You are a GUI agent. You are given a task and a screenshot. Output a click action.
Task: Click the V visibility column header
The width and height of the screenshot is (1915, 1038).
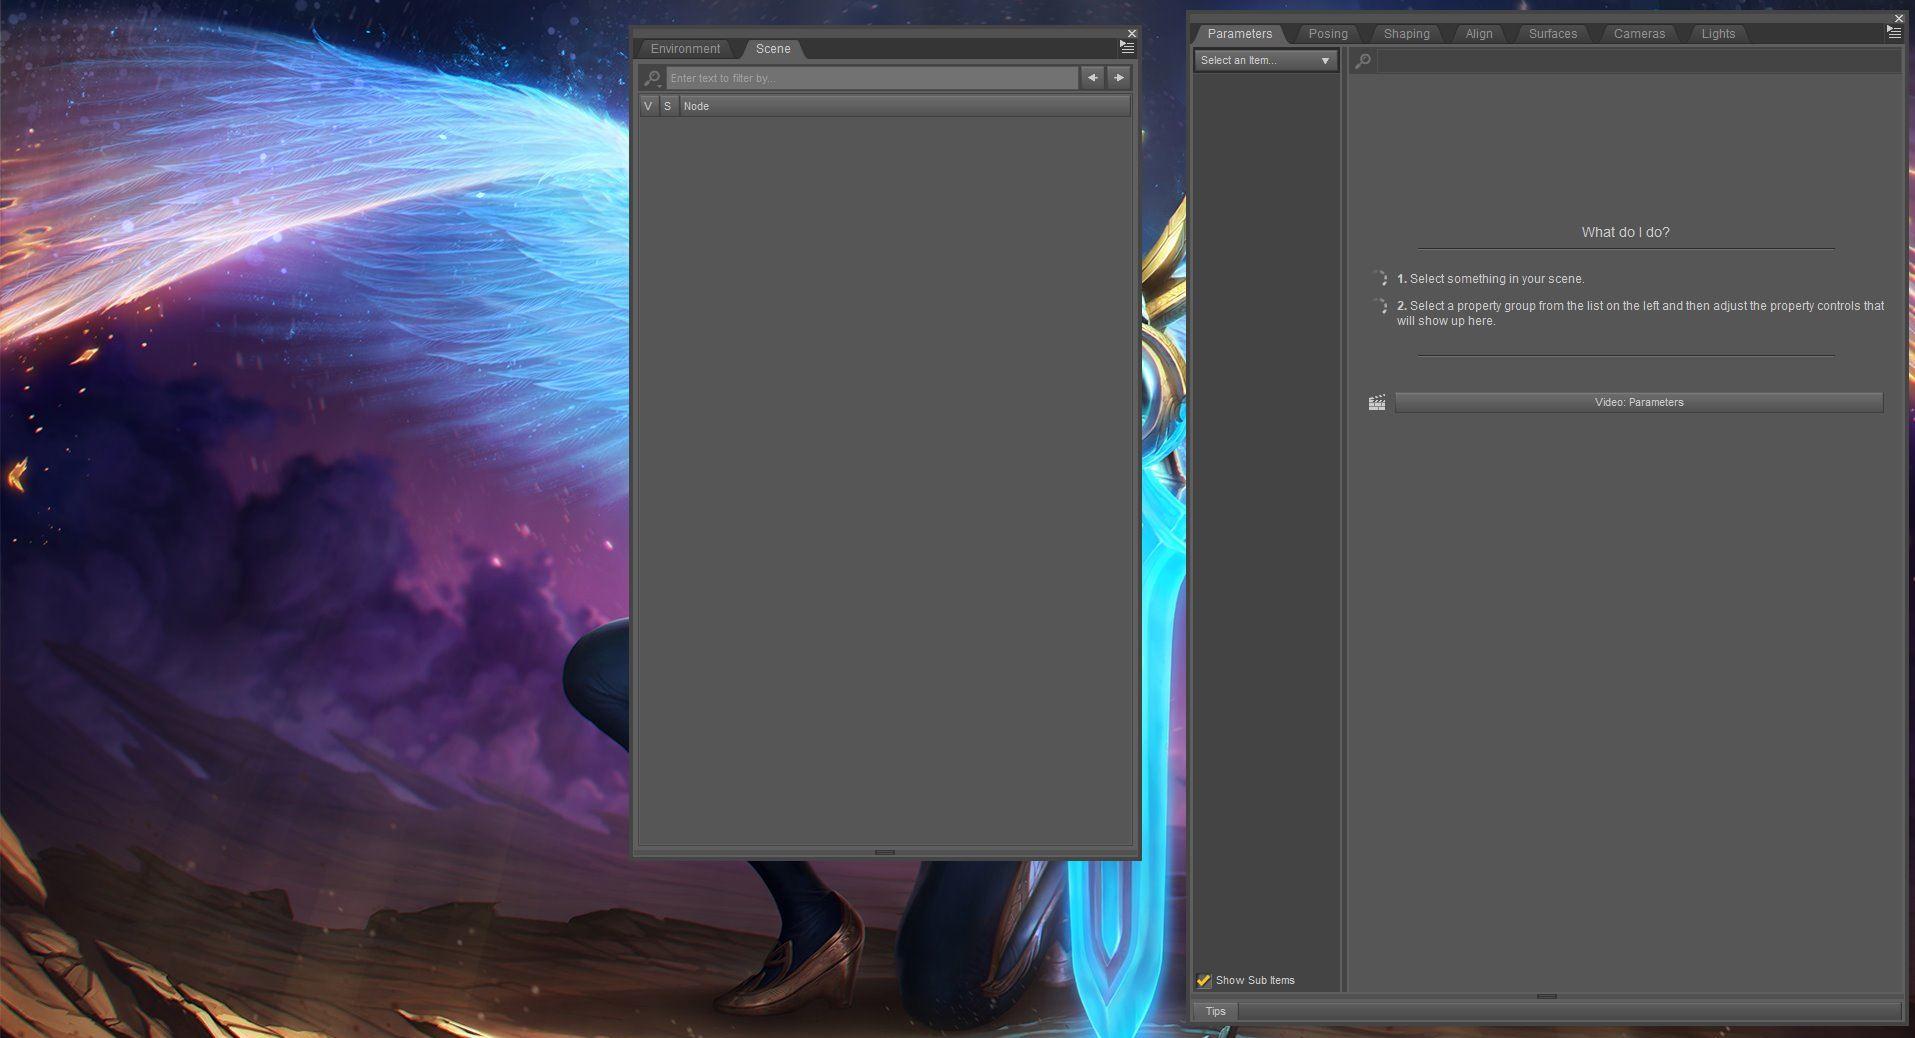pos(648,106)
